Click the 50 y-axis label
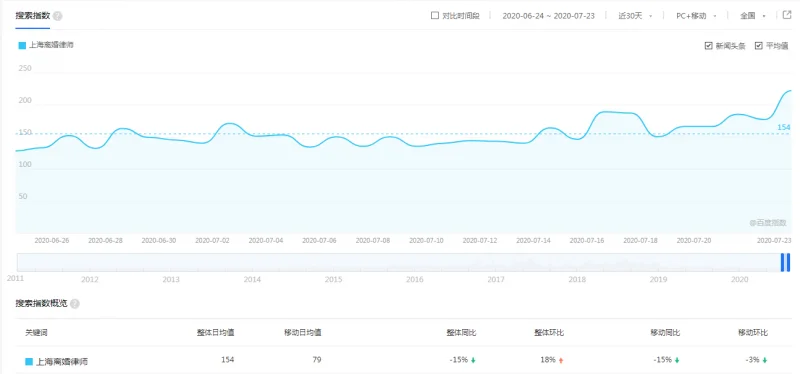Viewport: 800px width, 374px height. click(22, 196)
